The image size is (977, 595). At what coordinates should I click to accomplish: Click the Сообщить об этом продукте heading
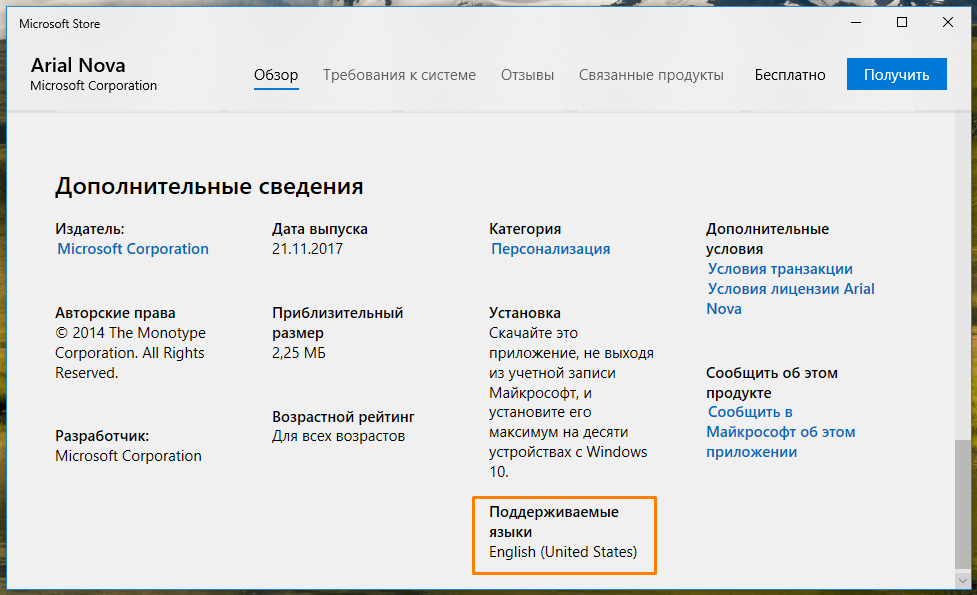click(x=771, y=383)
